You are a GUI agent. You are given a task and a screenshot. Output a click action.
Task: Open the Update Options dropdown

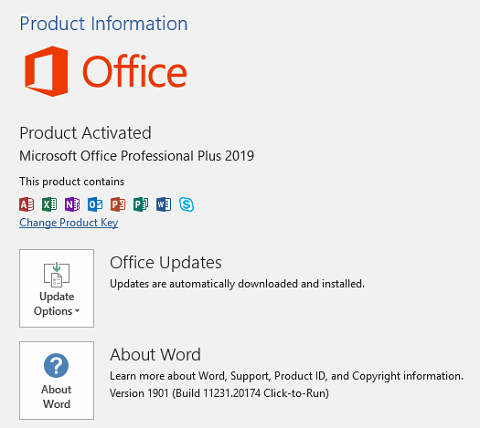click(56, 288)
